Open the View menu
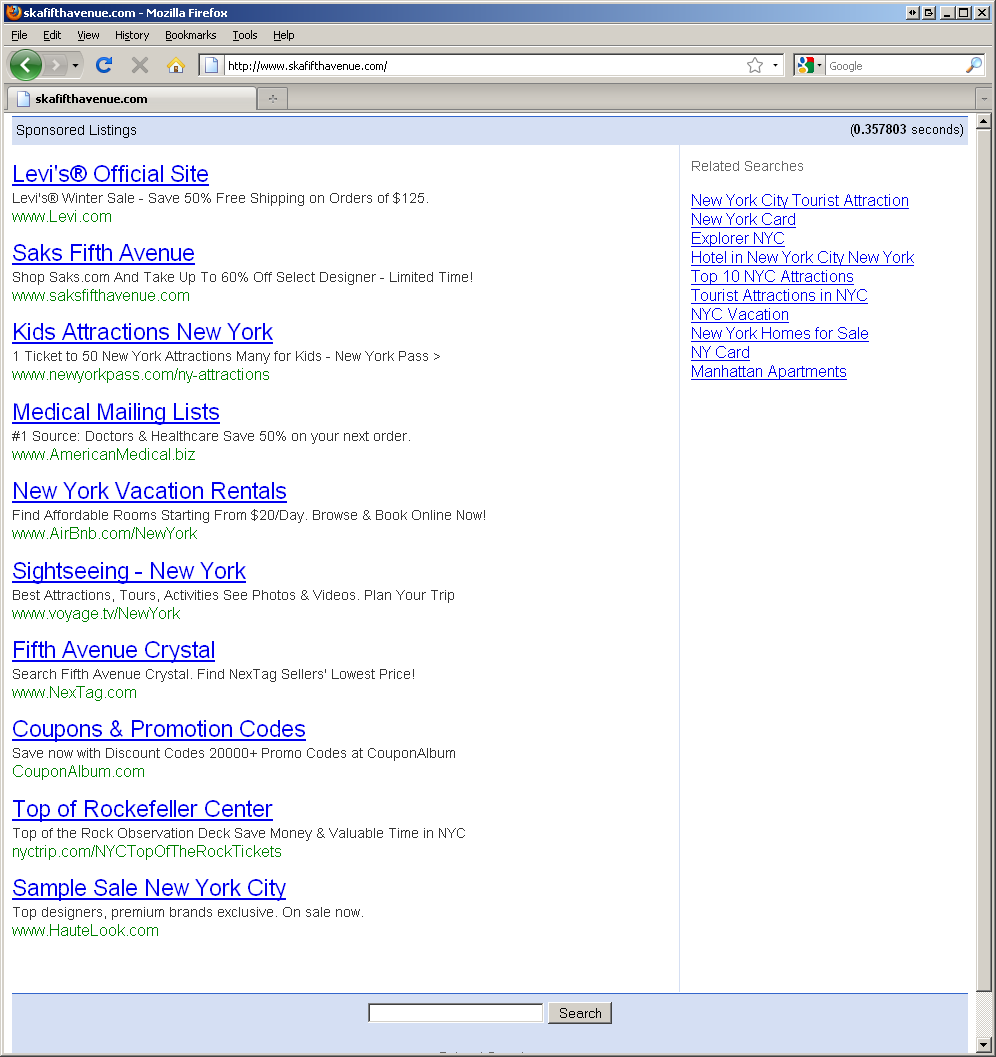996x1057 pixels. pyautogui.click(x=88, y=35)
